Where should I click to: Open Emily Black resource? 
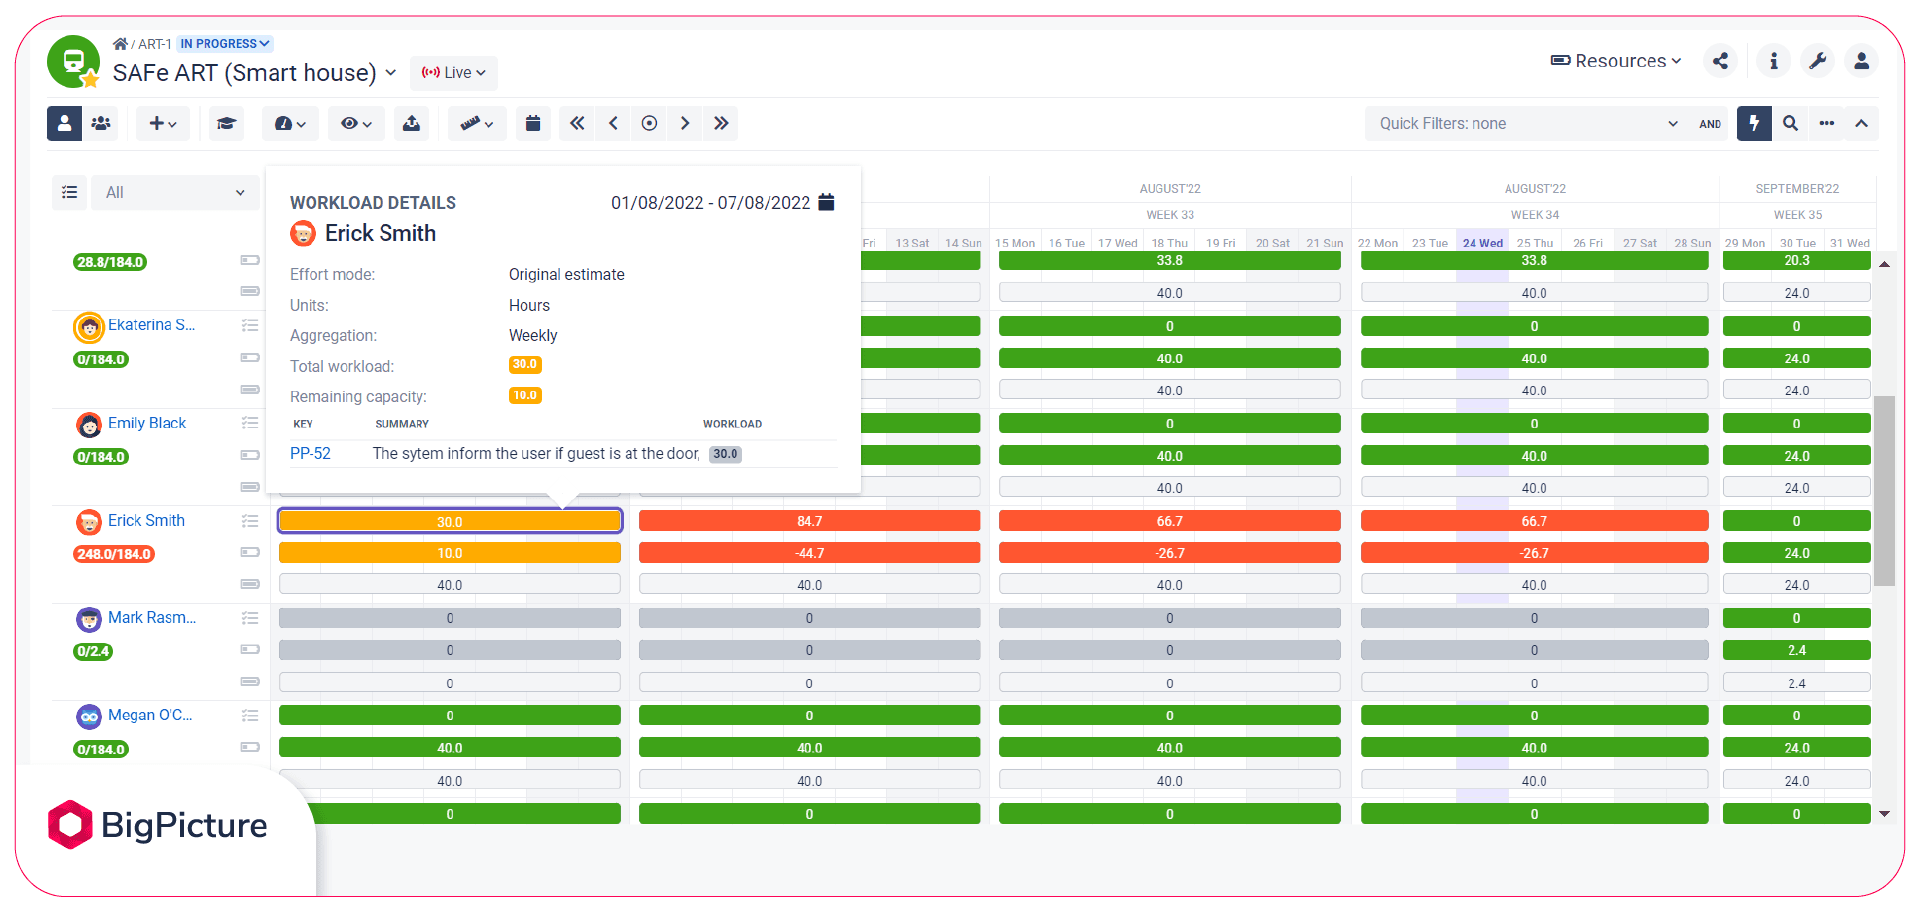point(147,423)
